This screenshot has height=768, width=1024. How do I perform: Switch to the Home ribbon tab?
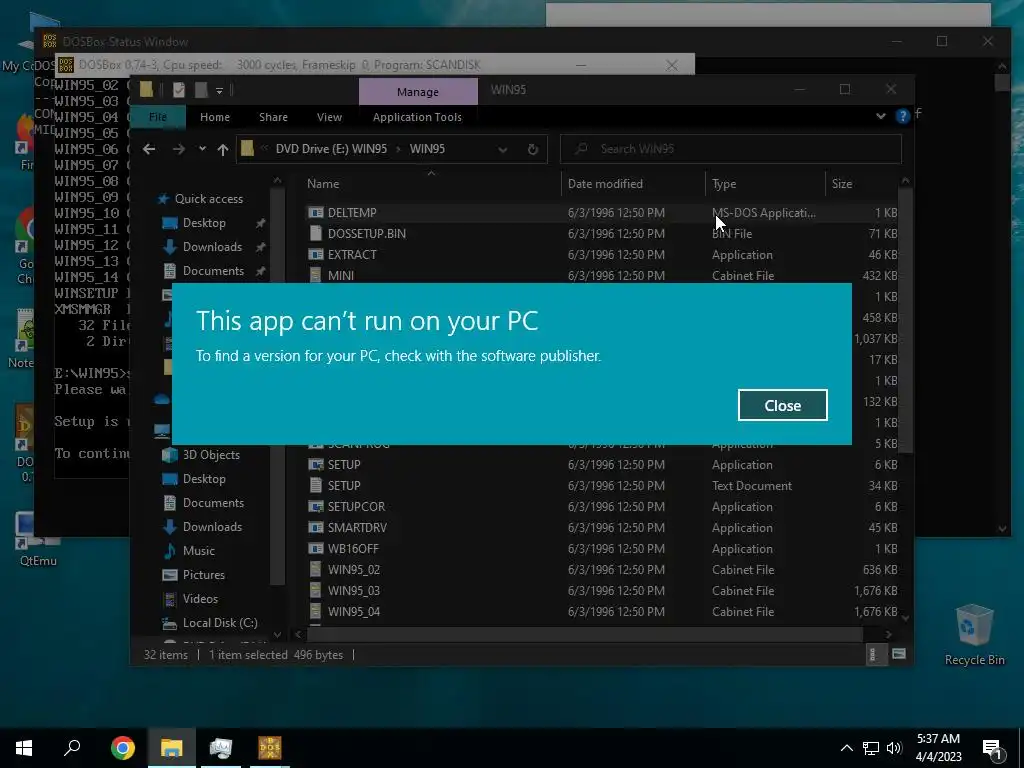[215, 117]
